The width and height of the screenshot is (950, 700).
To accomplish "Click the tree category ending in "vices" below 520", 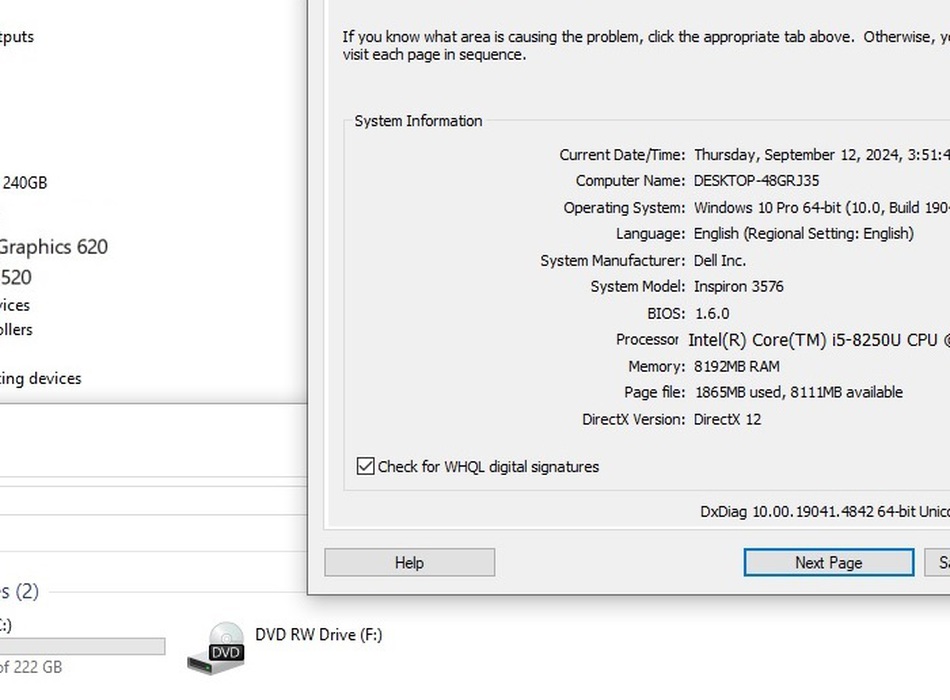I will pyautogui.click(x=15, y=306).
